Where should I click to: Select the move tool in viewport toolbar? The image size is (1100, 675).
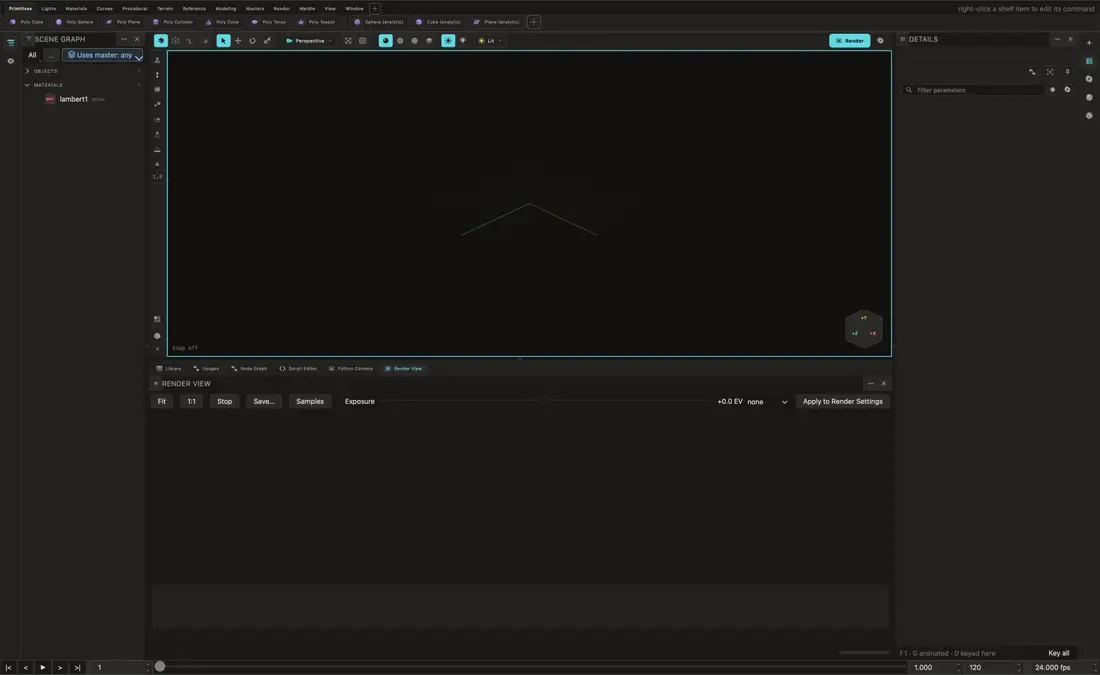(238, 41)
